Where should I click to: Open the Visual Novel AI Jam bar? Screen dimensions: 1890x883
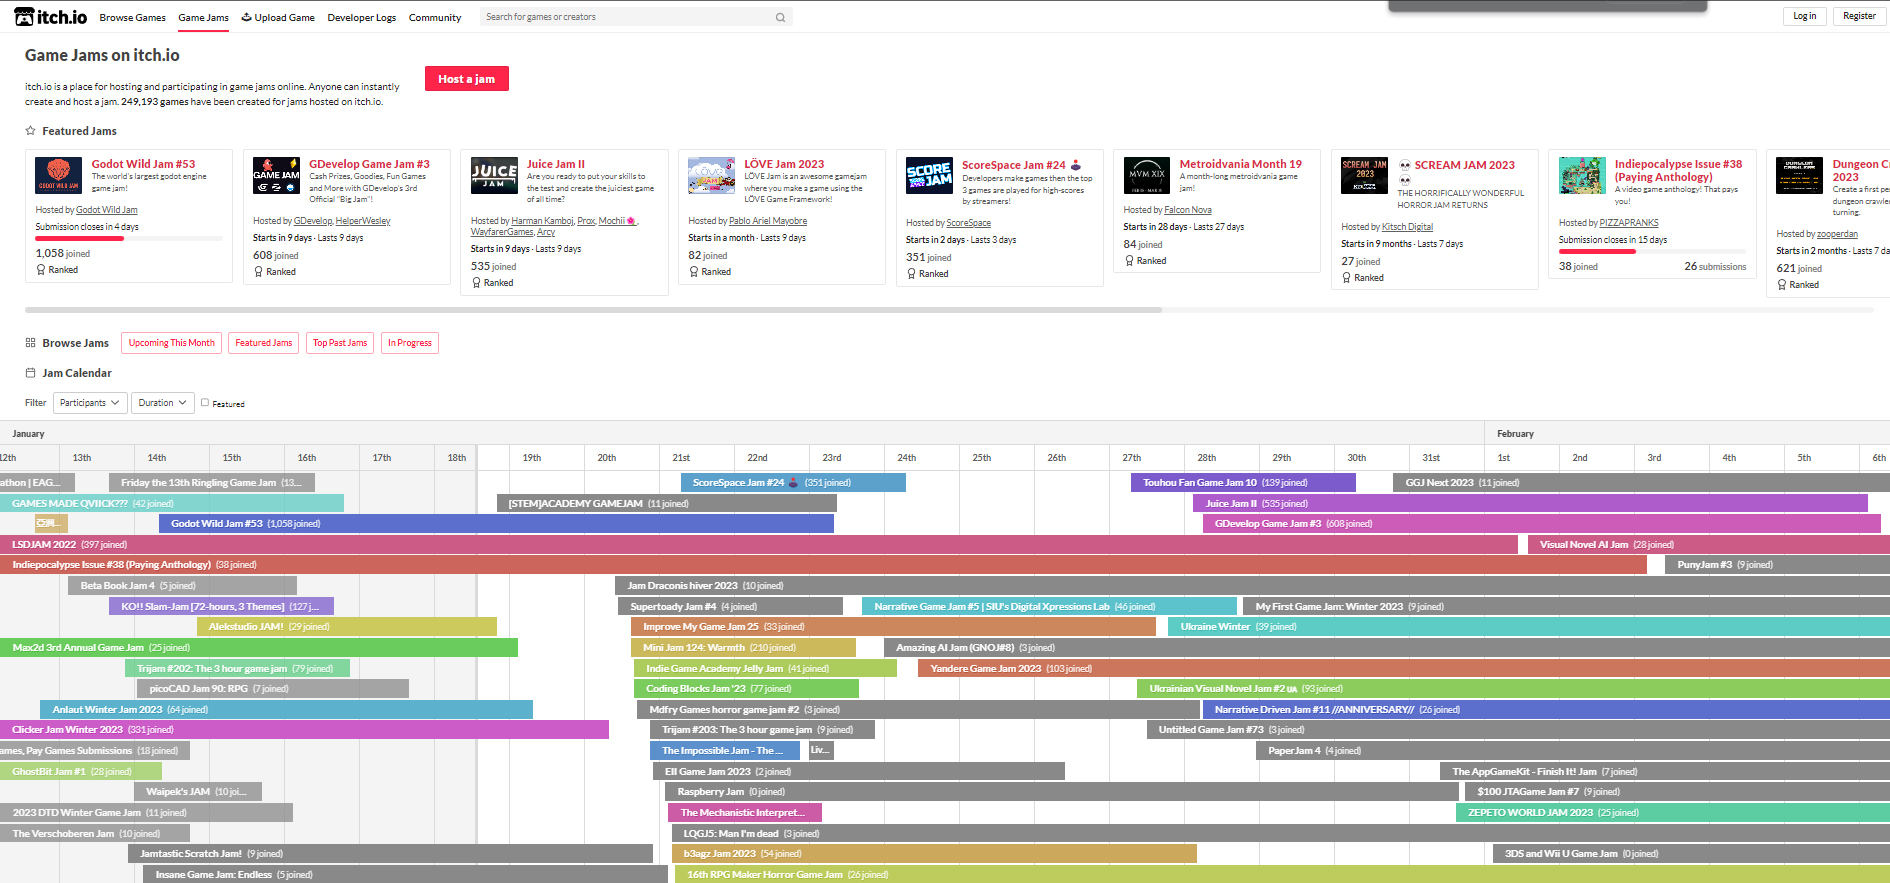coord(1709,545)
